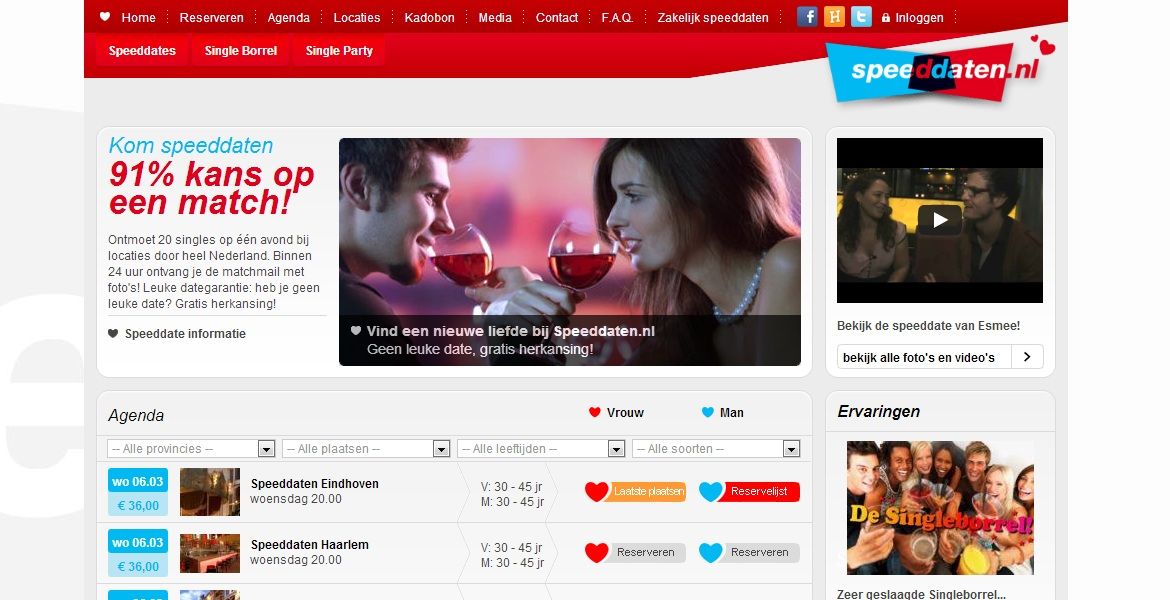Click the 'Bekijk de speeddate van Esmee!' text

tap(928, 325)
